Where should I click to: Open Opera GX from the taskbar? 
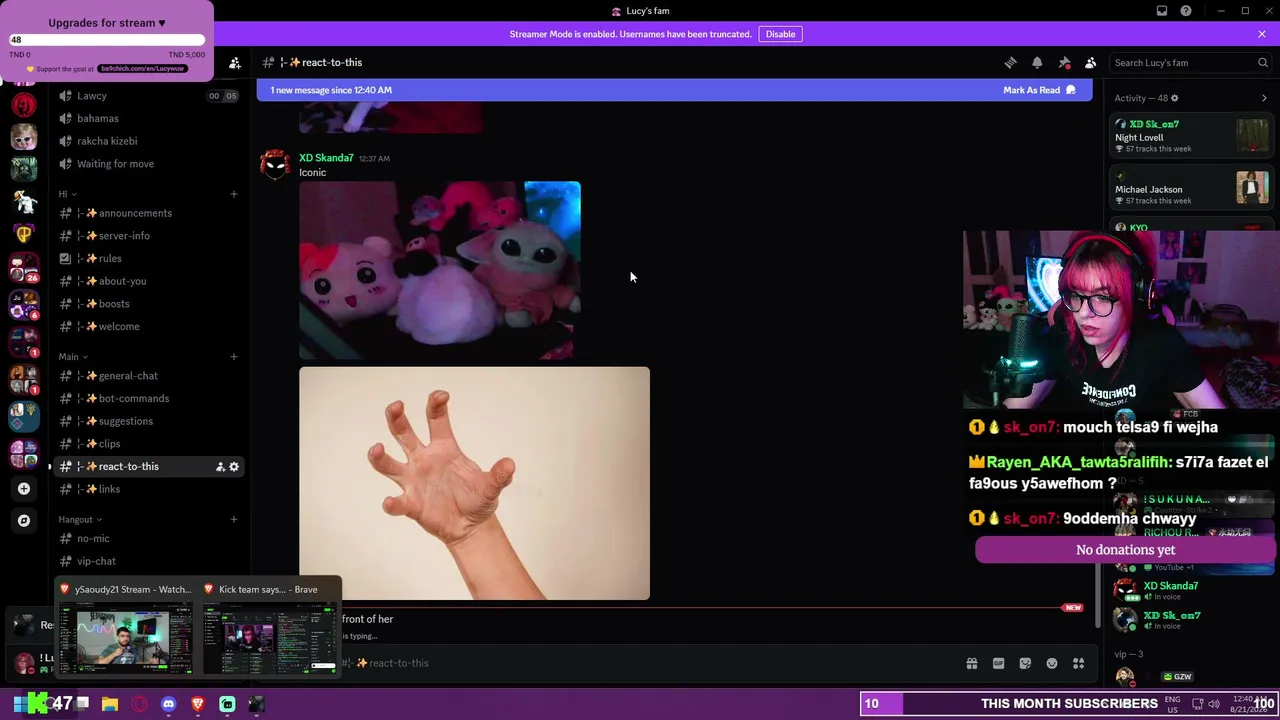139,704
